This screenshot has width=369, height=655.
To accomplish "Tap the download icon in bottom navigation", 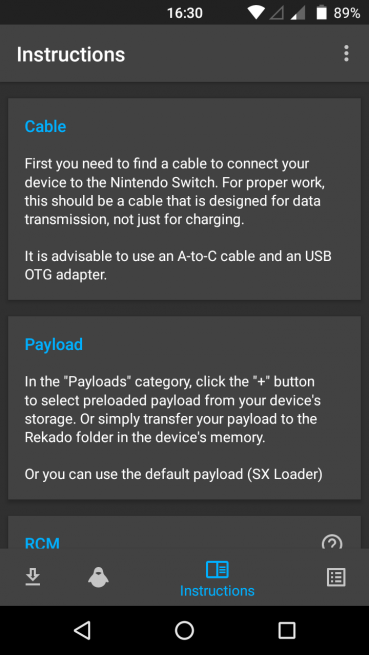I will tap(33, 577).
